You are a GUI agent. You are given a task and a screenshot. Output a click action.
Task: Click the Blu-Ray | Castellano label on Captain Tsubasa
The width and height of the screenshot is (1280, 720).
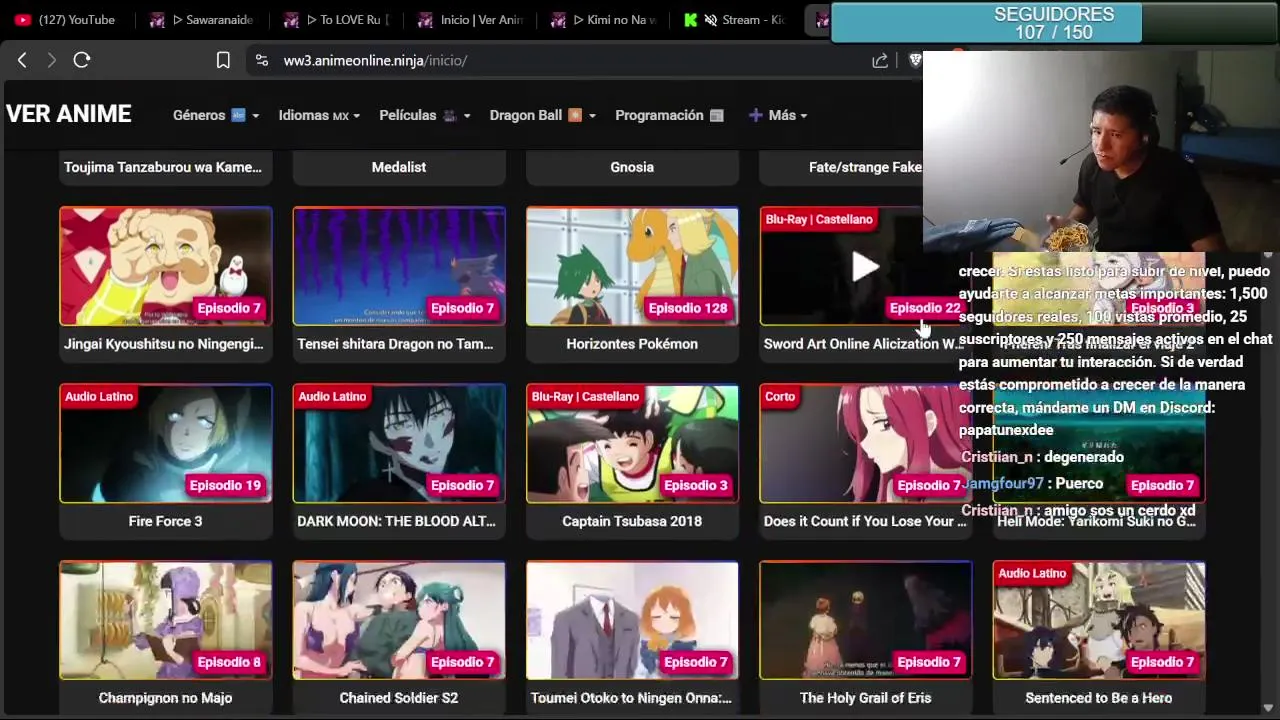[x=585, y=397]
